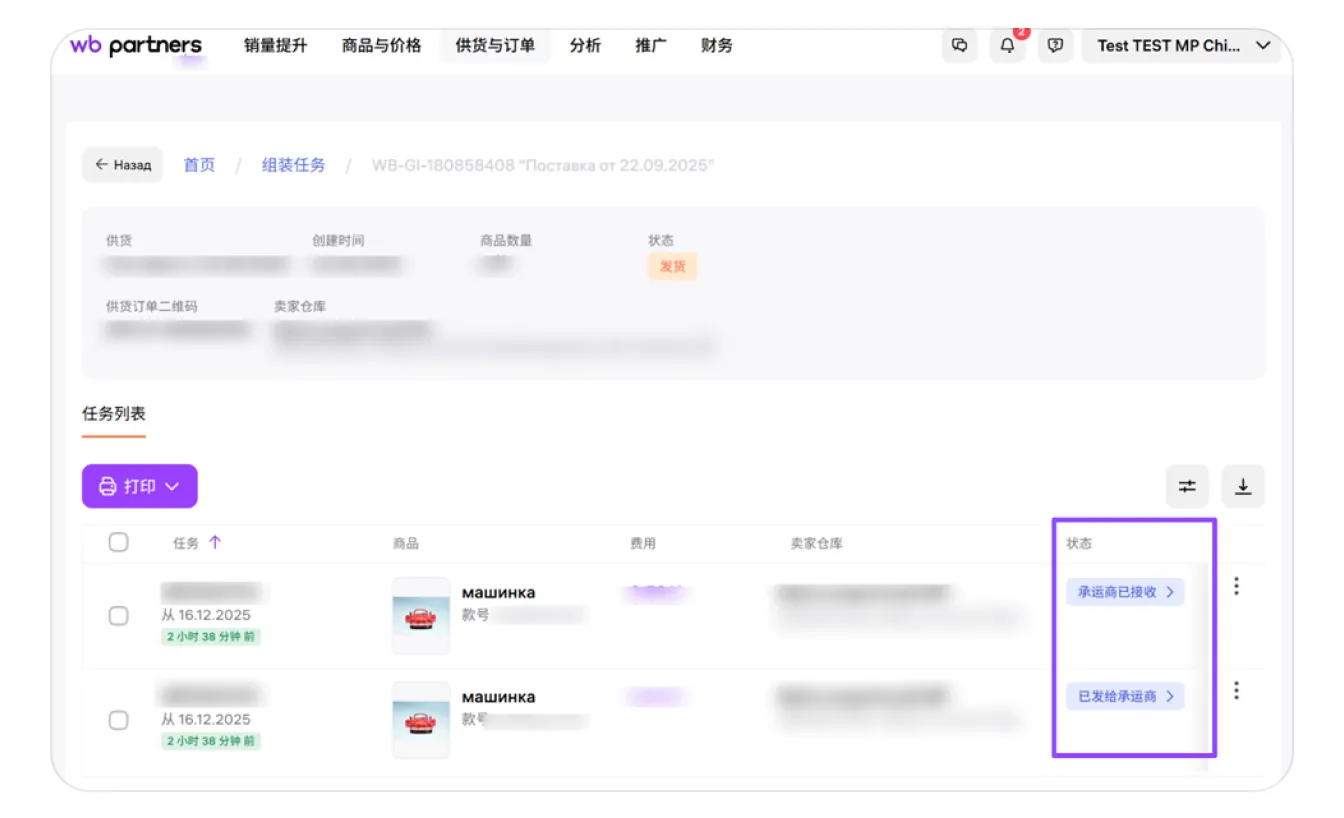Open three-dot menu for 承运商已接收 row
The height and width of the screenshot is (818, 1344).
(x=1237, y=587)
